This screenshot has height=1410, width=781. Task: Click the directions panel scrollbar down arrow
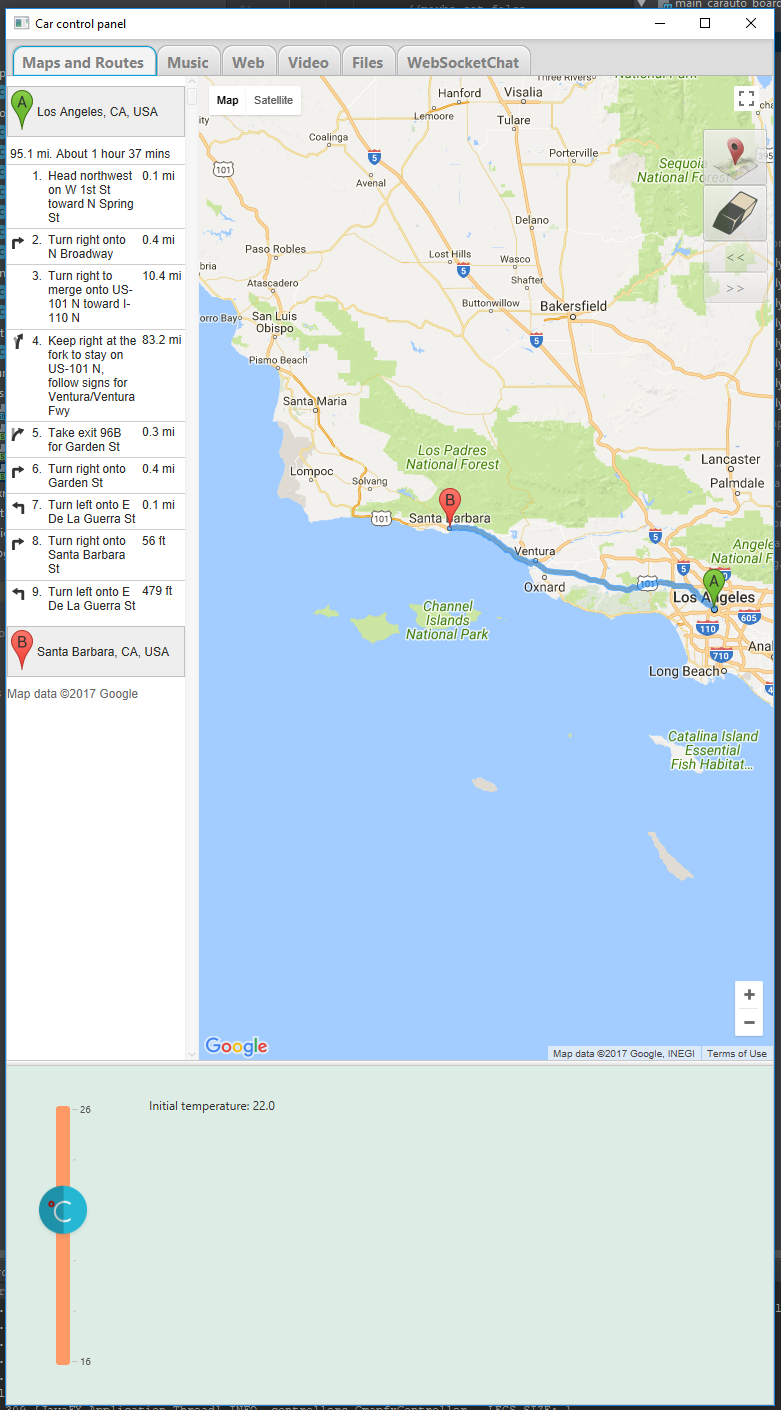[192, 1054]
